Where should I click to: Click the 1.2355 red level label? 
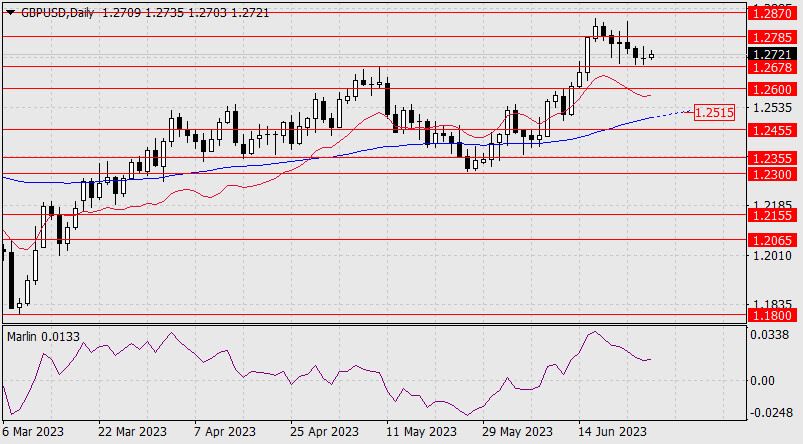pyautogui.click(x=771, y=158)
